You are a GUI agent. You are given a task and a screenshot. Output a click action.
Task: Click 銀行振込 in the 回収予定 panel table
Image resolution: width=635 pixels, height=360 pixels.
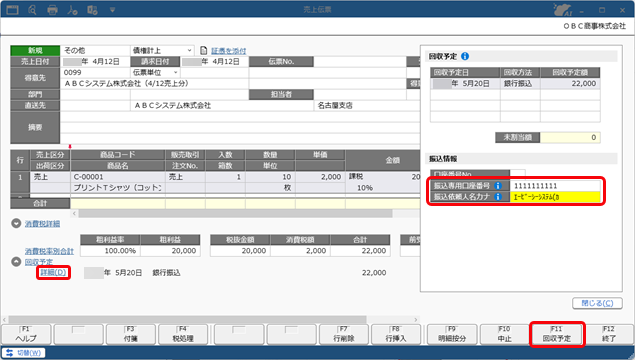pyautogui.click(x=520, y=83)
